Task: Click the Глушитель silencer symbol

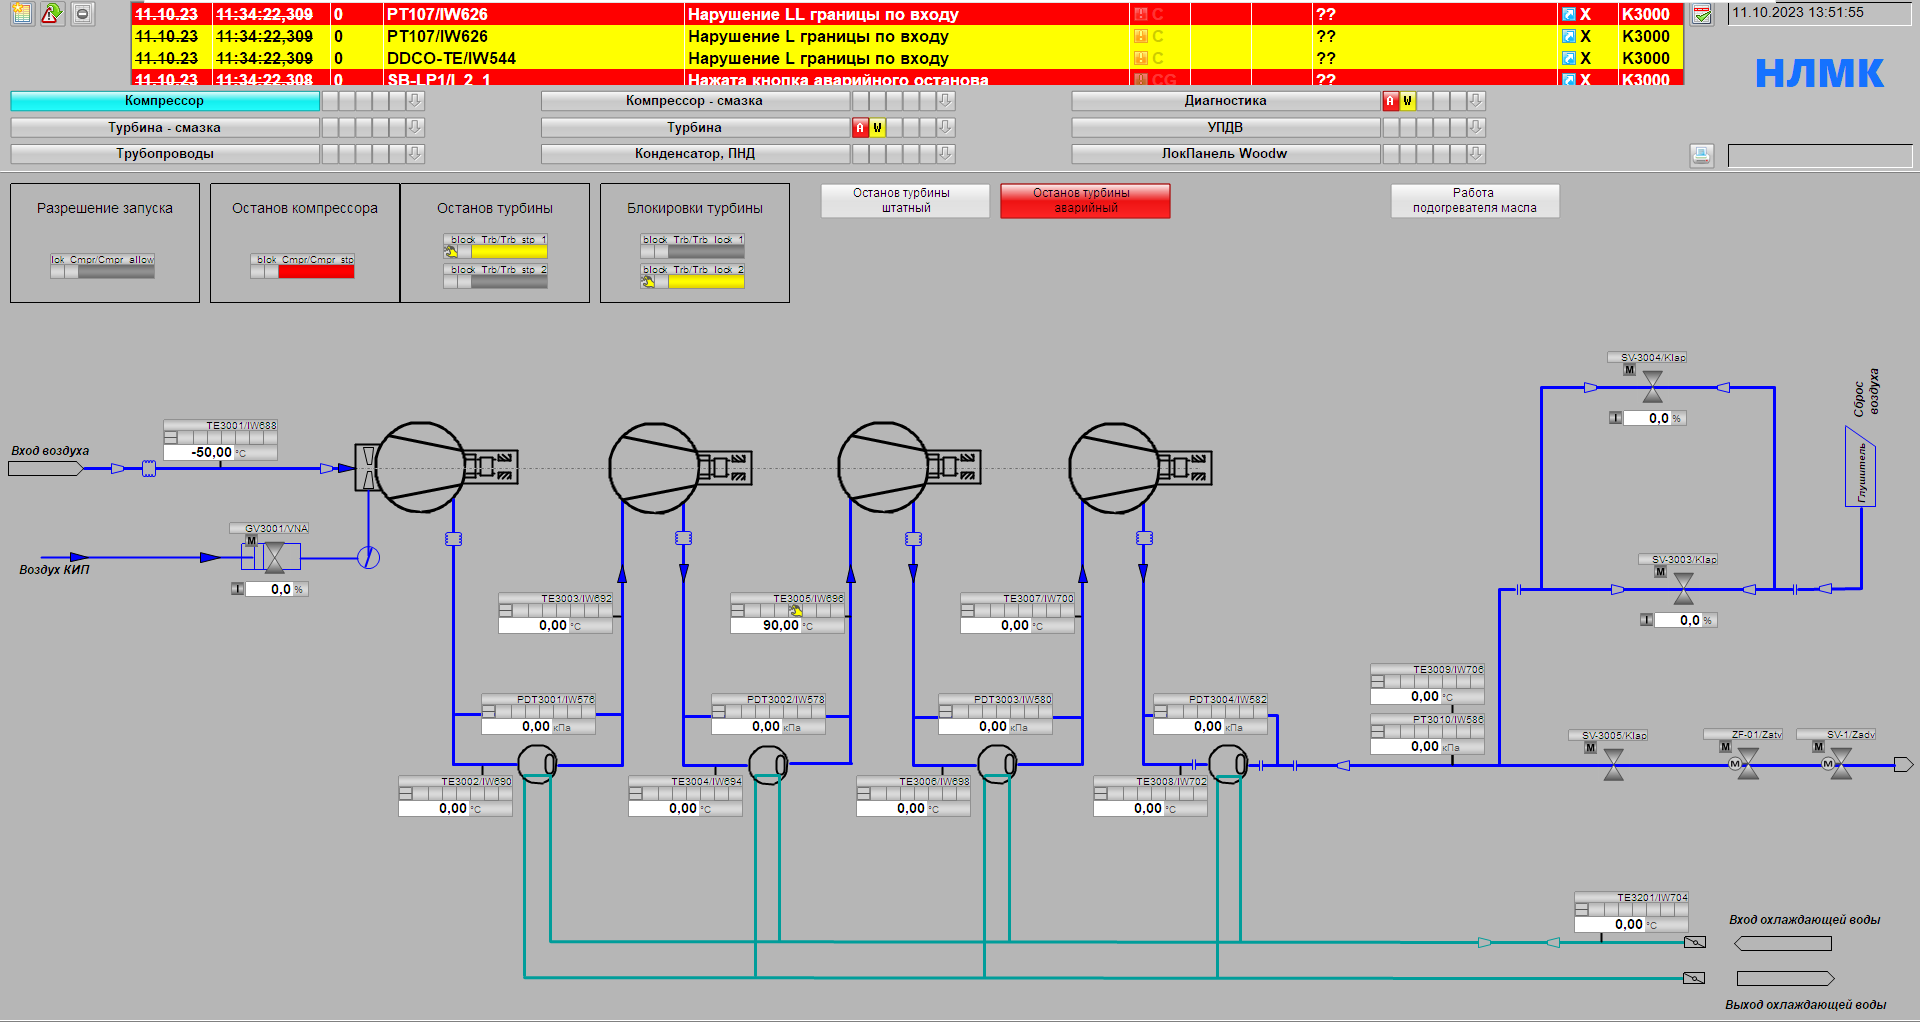Action: [x=1860, y=467]
